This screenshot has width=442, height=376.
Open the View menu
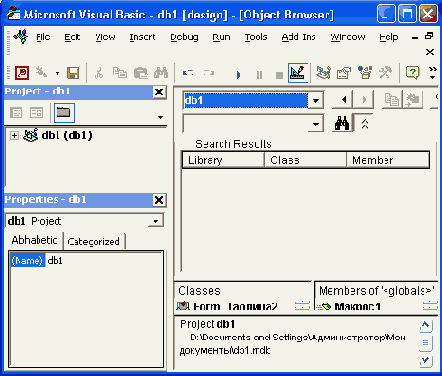click(x=105, y=37)
